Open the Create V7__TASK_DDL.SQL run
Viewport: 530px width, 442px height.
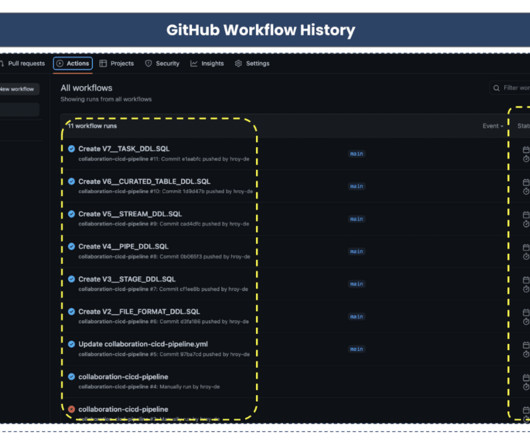pyautogui.click(x=124, y=149)
